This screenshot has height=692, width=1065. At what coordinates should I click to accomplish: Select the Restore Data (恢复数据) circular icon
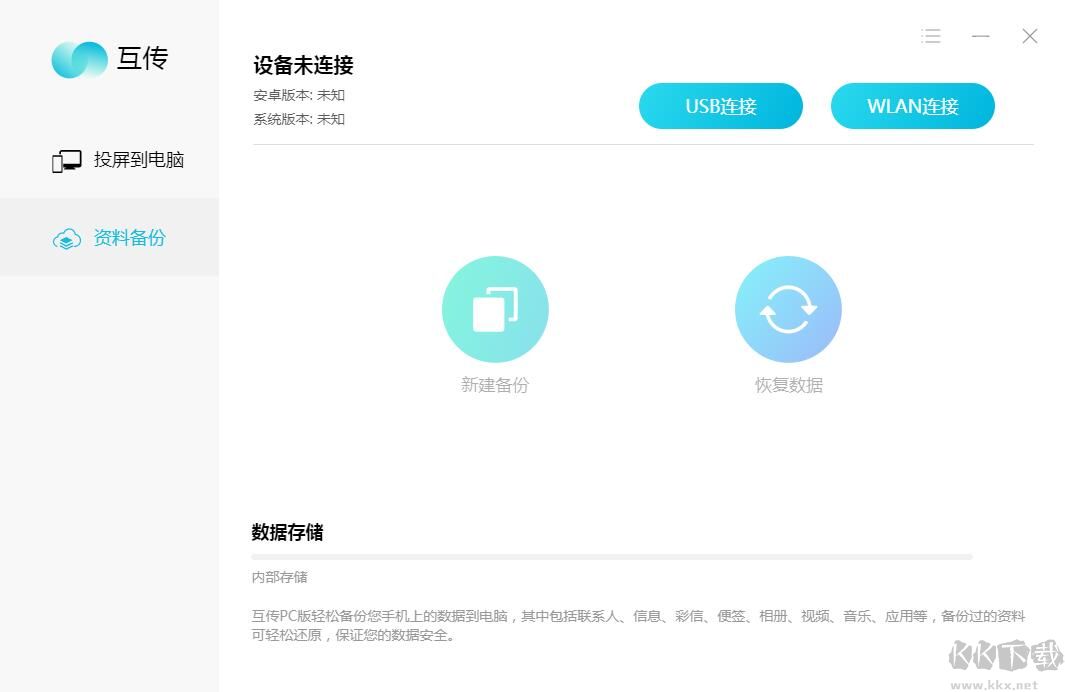coord(788,309)
